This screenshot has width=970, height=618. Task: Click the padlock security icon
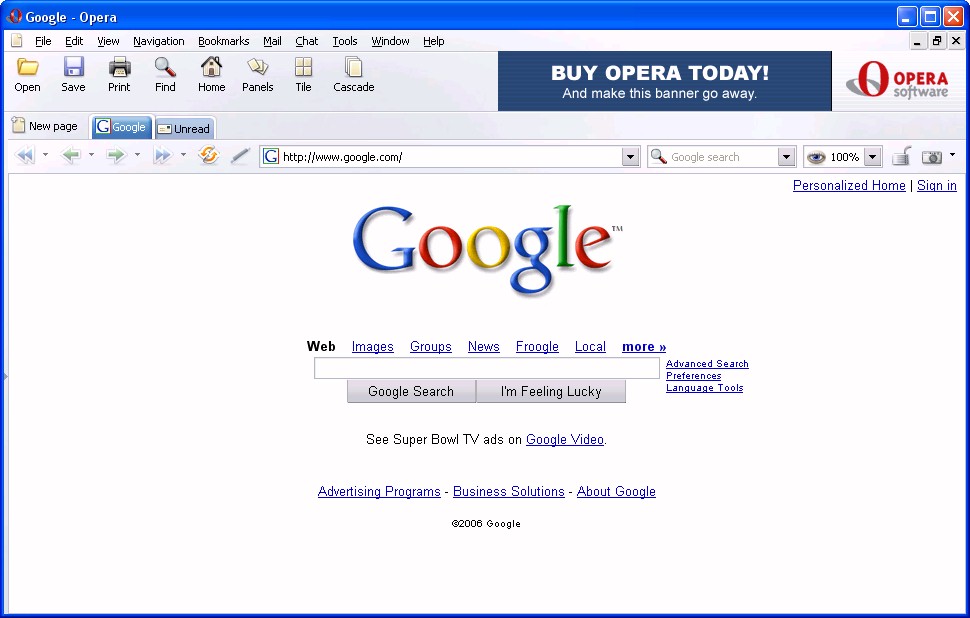click(x=901, y=156)
